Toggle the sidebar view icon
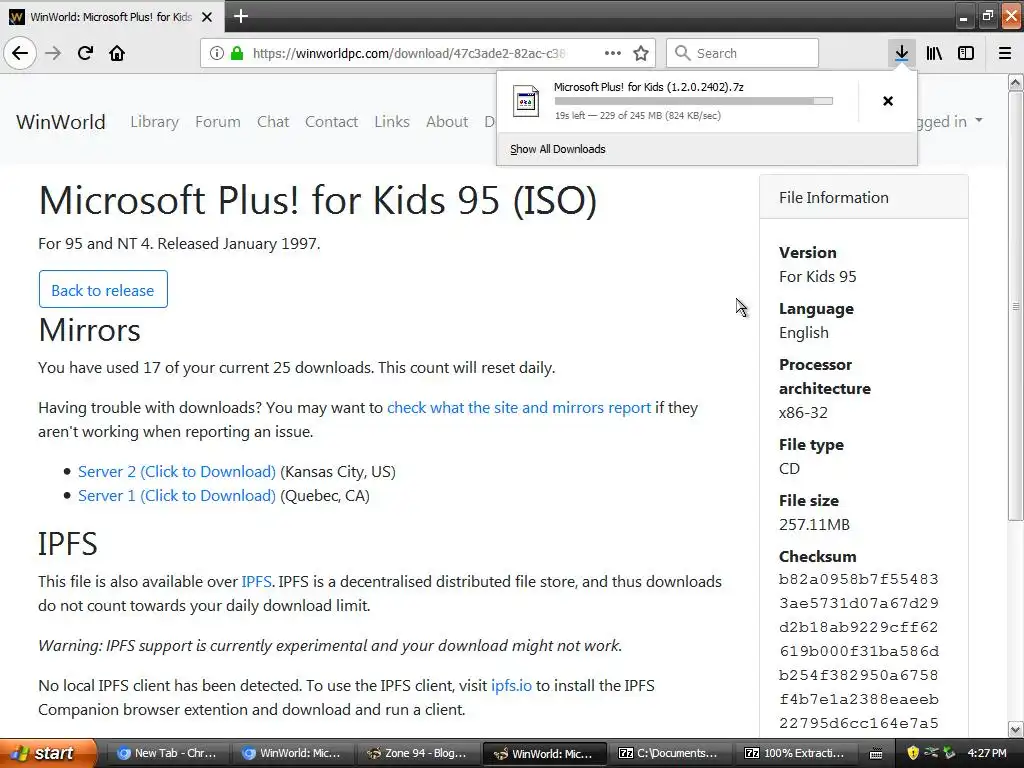 click(x=966, y=53)
